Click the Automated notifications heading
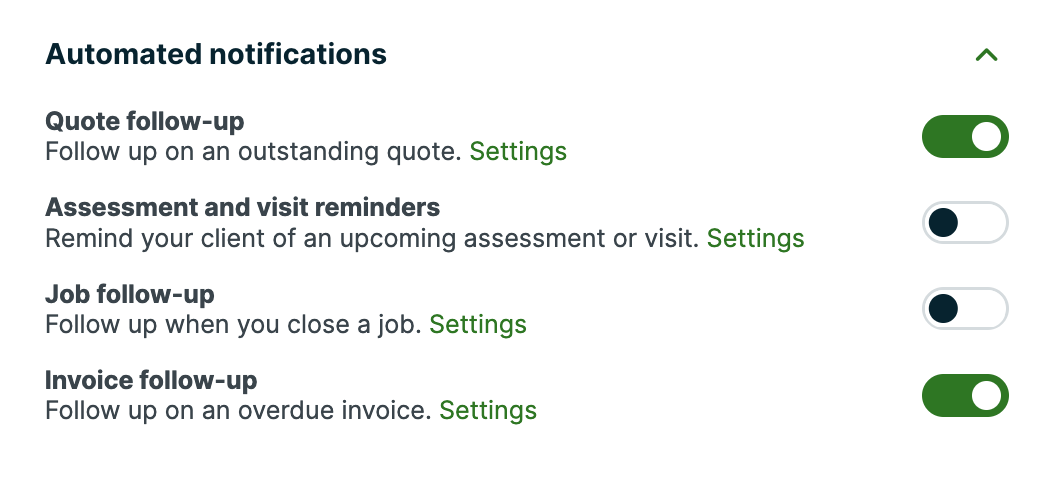Screen dimensions: 1044x496 pos(216,54)
